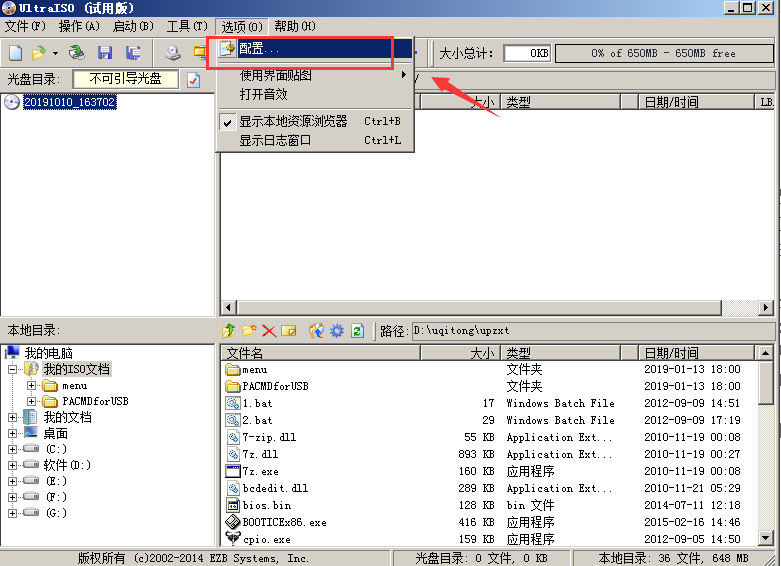Open the 工具(T) menu
This screenshot has height=566, width=781.
187,26
